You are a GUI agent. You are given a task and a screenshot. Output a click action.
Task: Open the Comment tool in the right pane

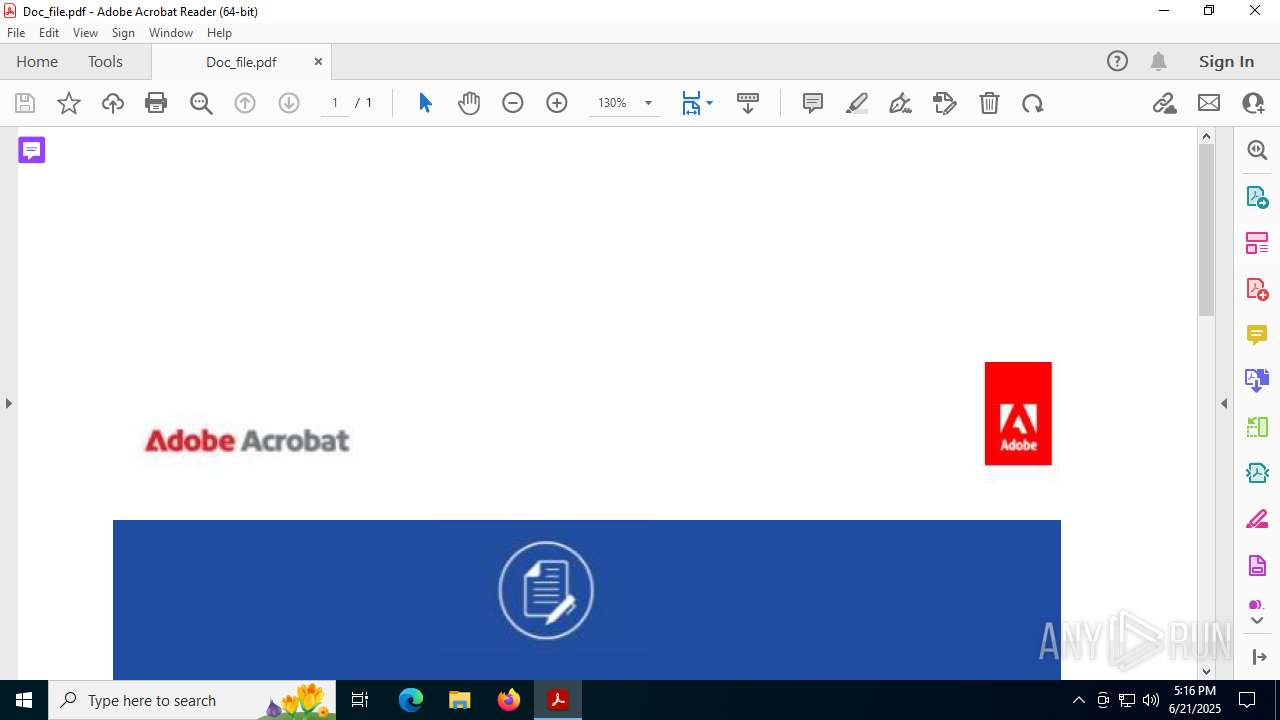pyautogui.click(x=1257, y=334)
